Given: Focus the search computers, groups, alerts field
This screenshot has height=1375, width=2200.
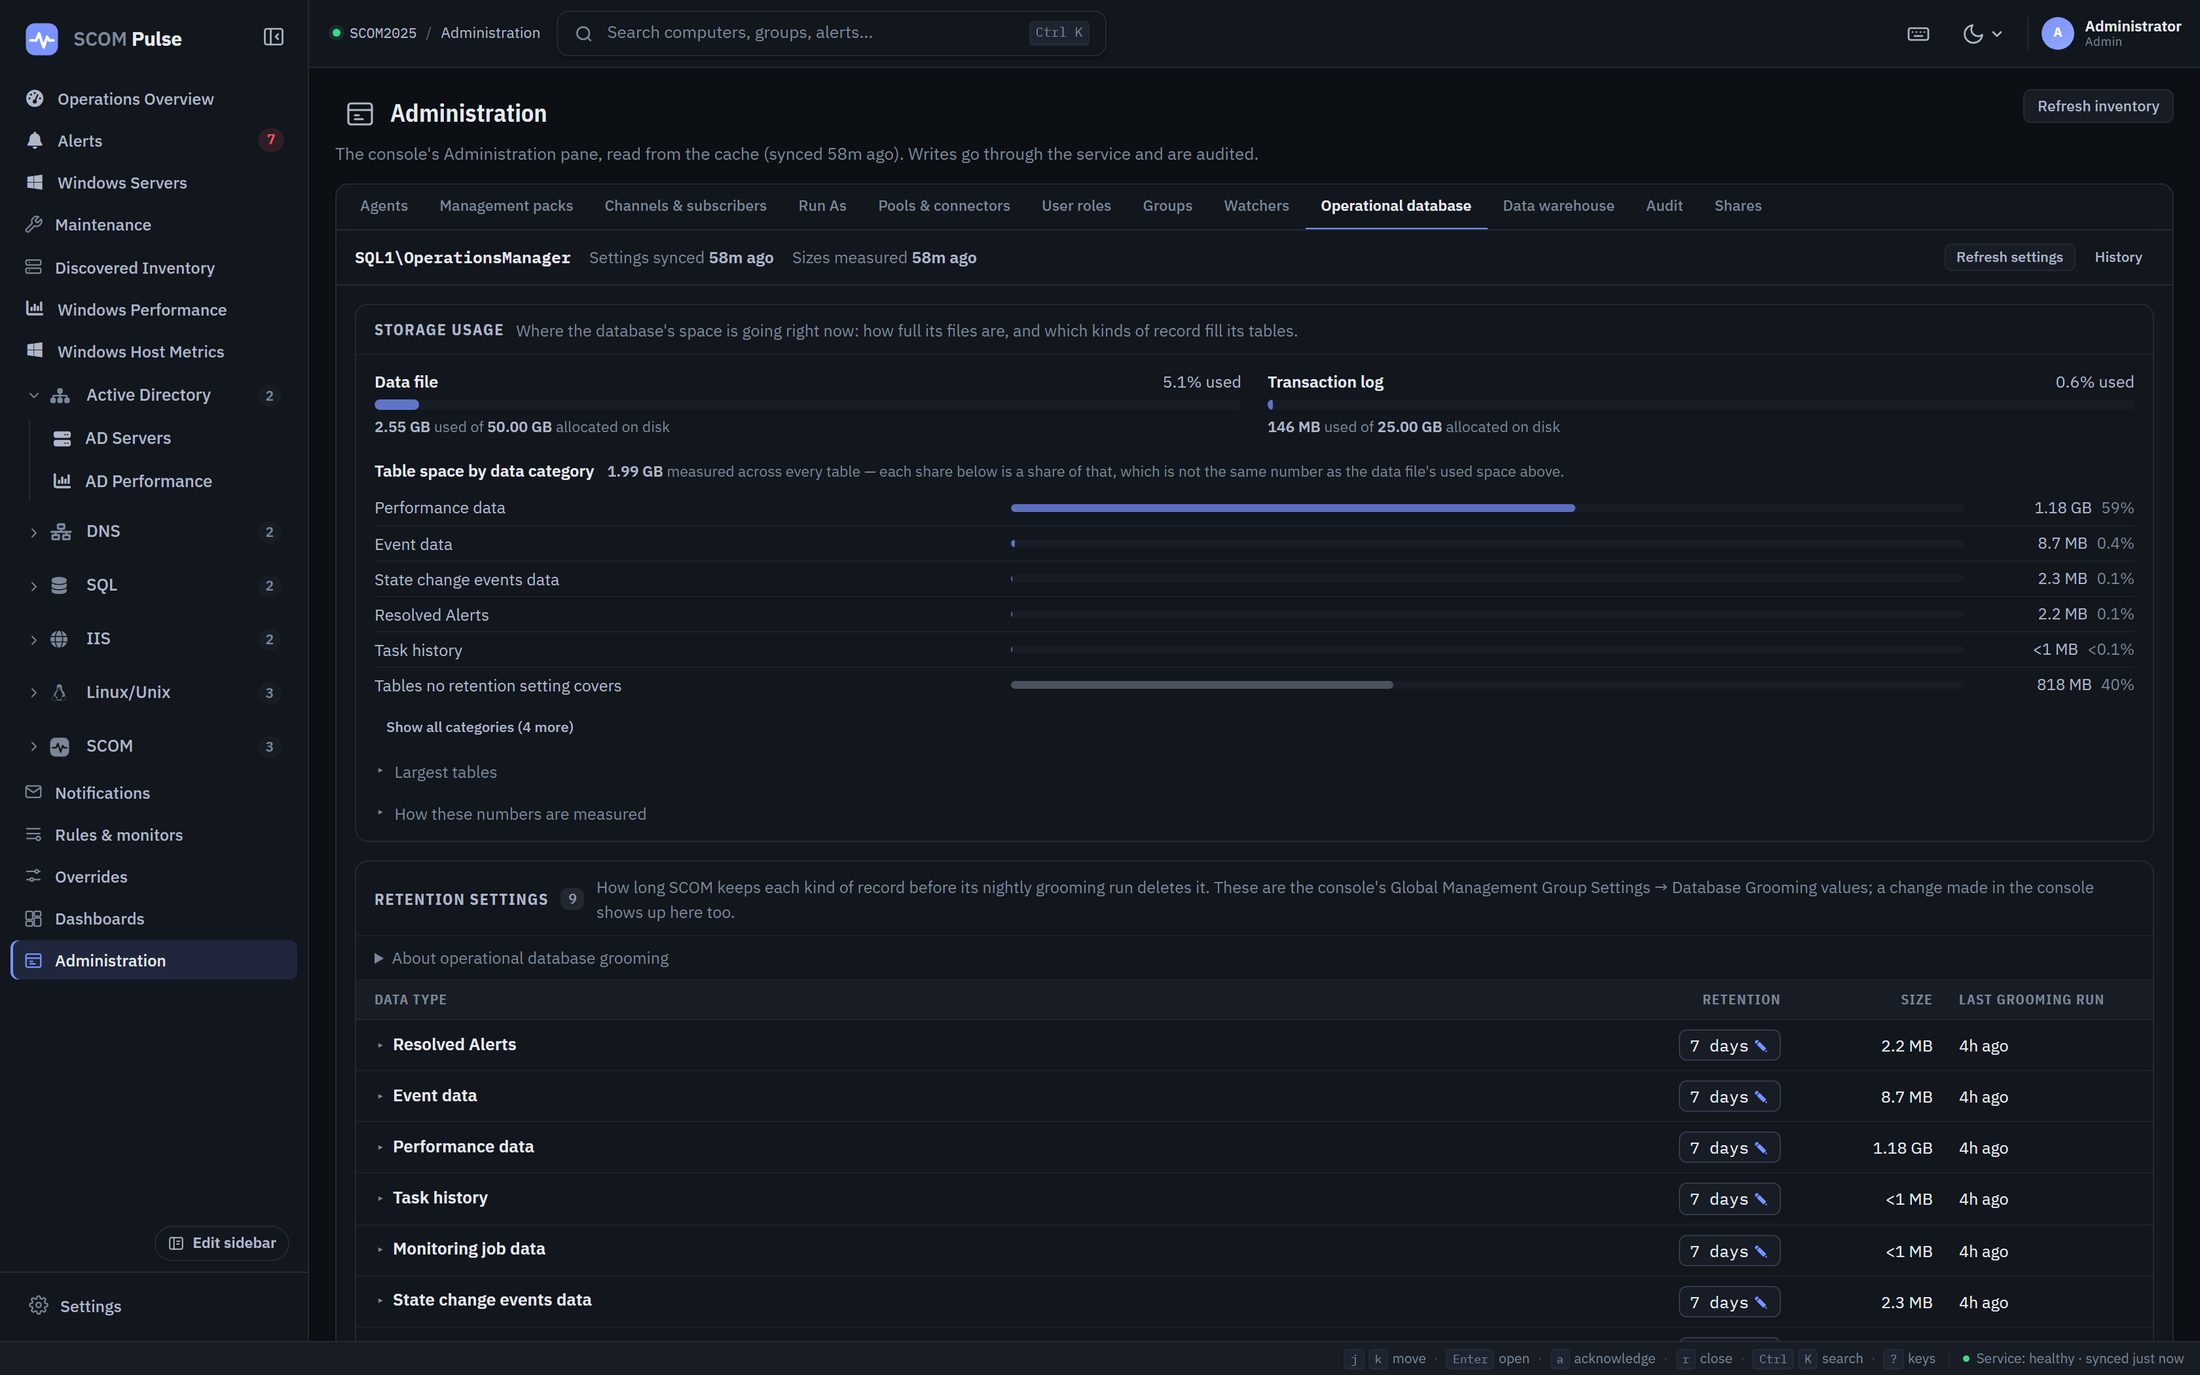Looking at the screenshot, I should pyautogui.click(x=831, y=33).
